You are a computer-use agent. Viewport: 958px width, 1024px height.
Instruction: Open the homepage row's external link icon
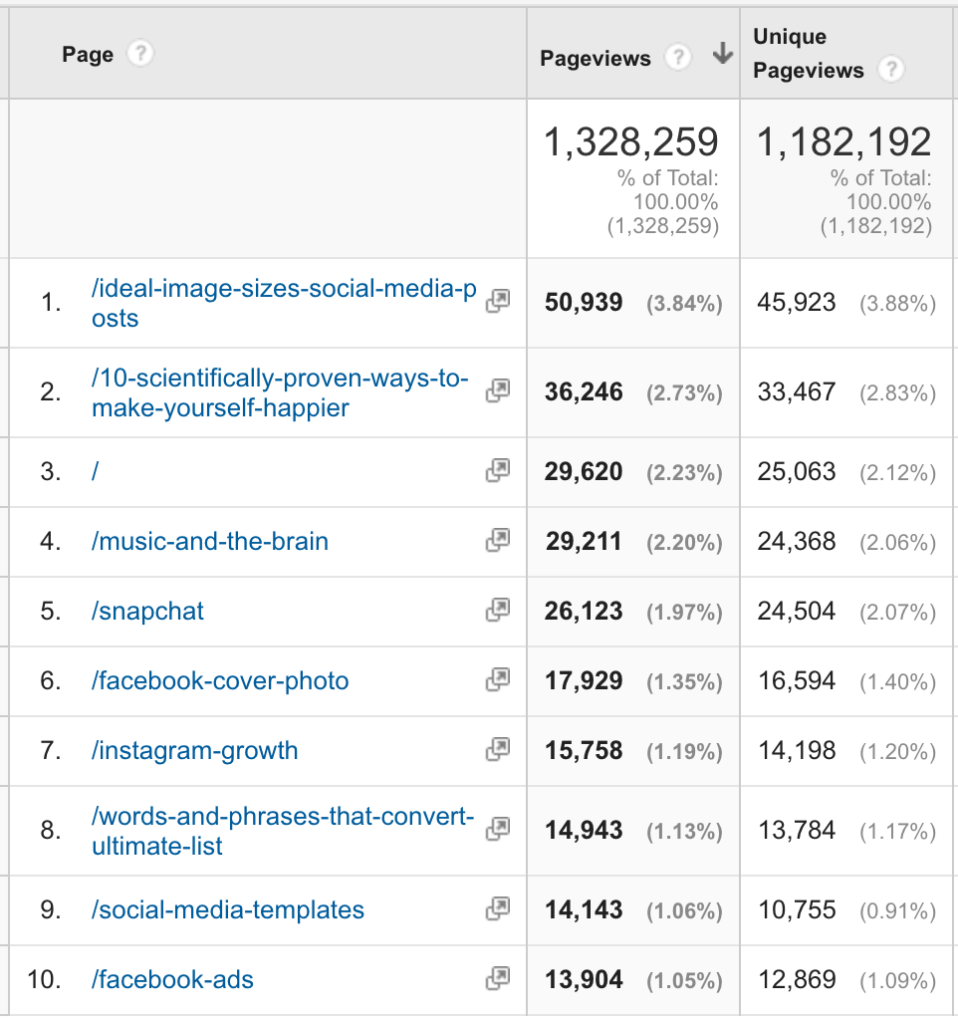point(497,470)
